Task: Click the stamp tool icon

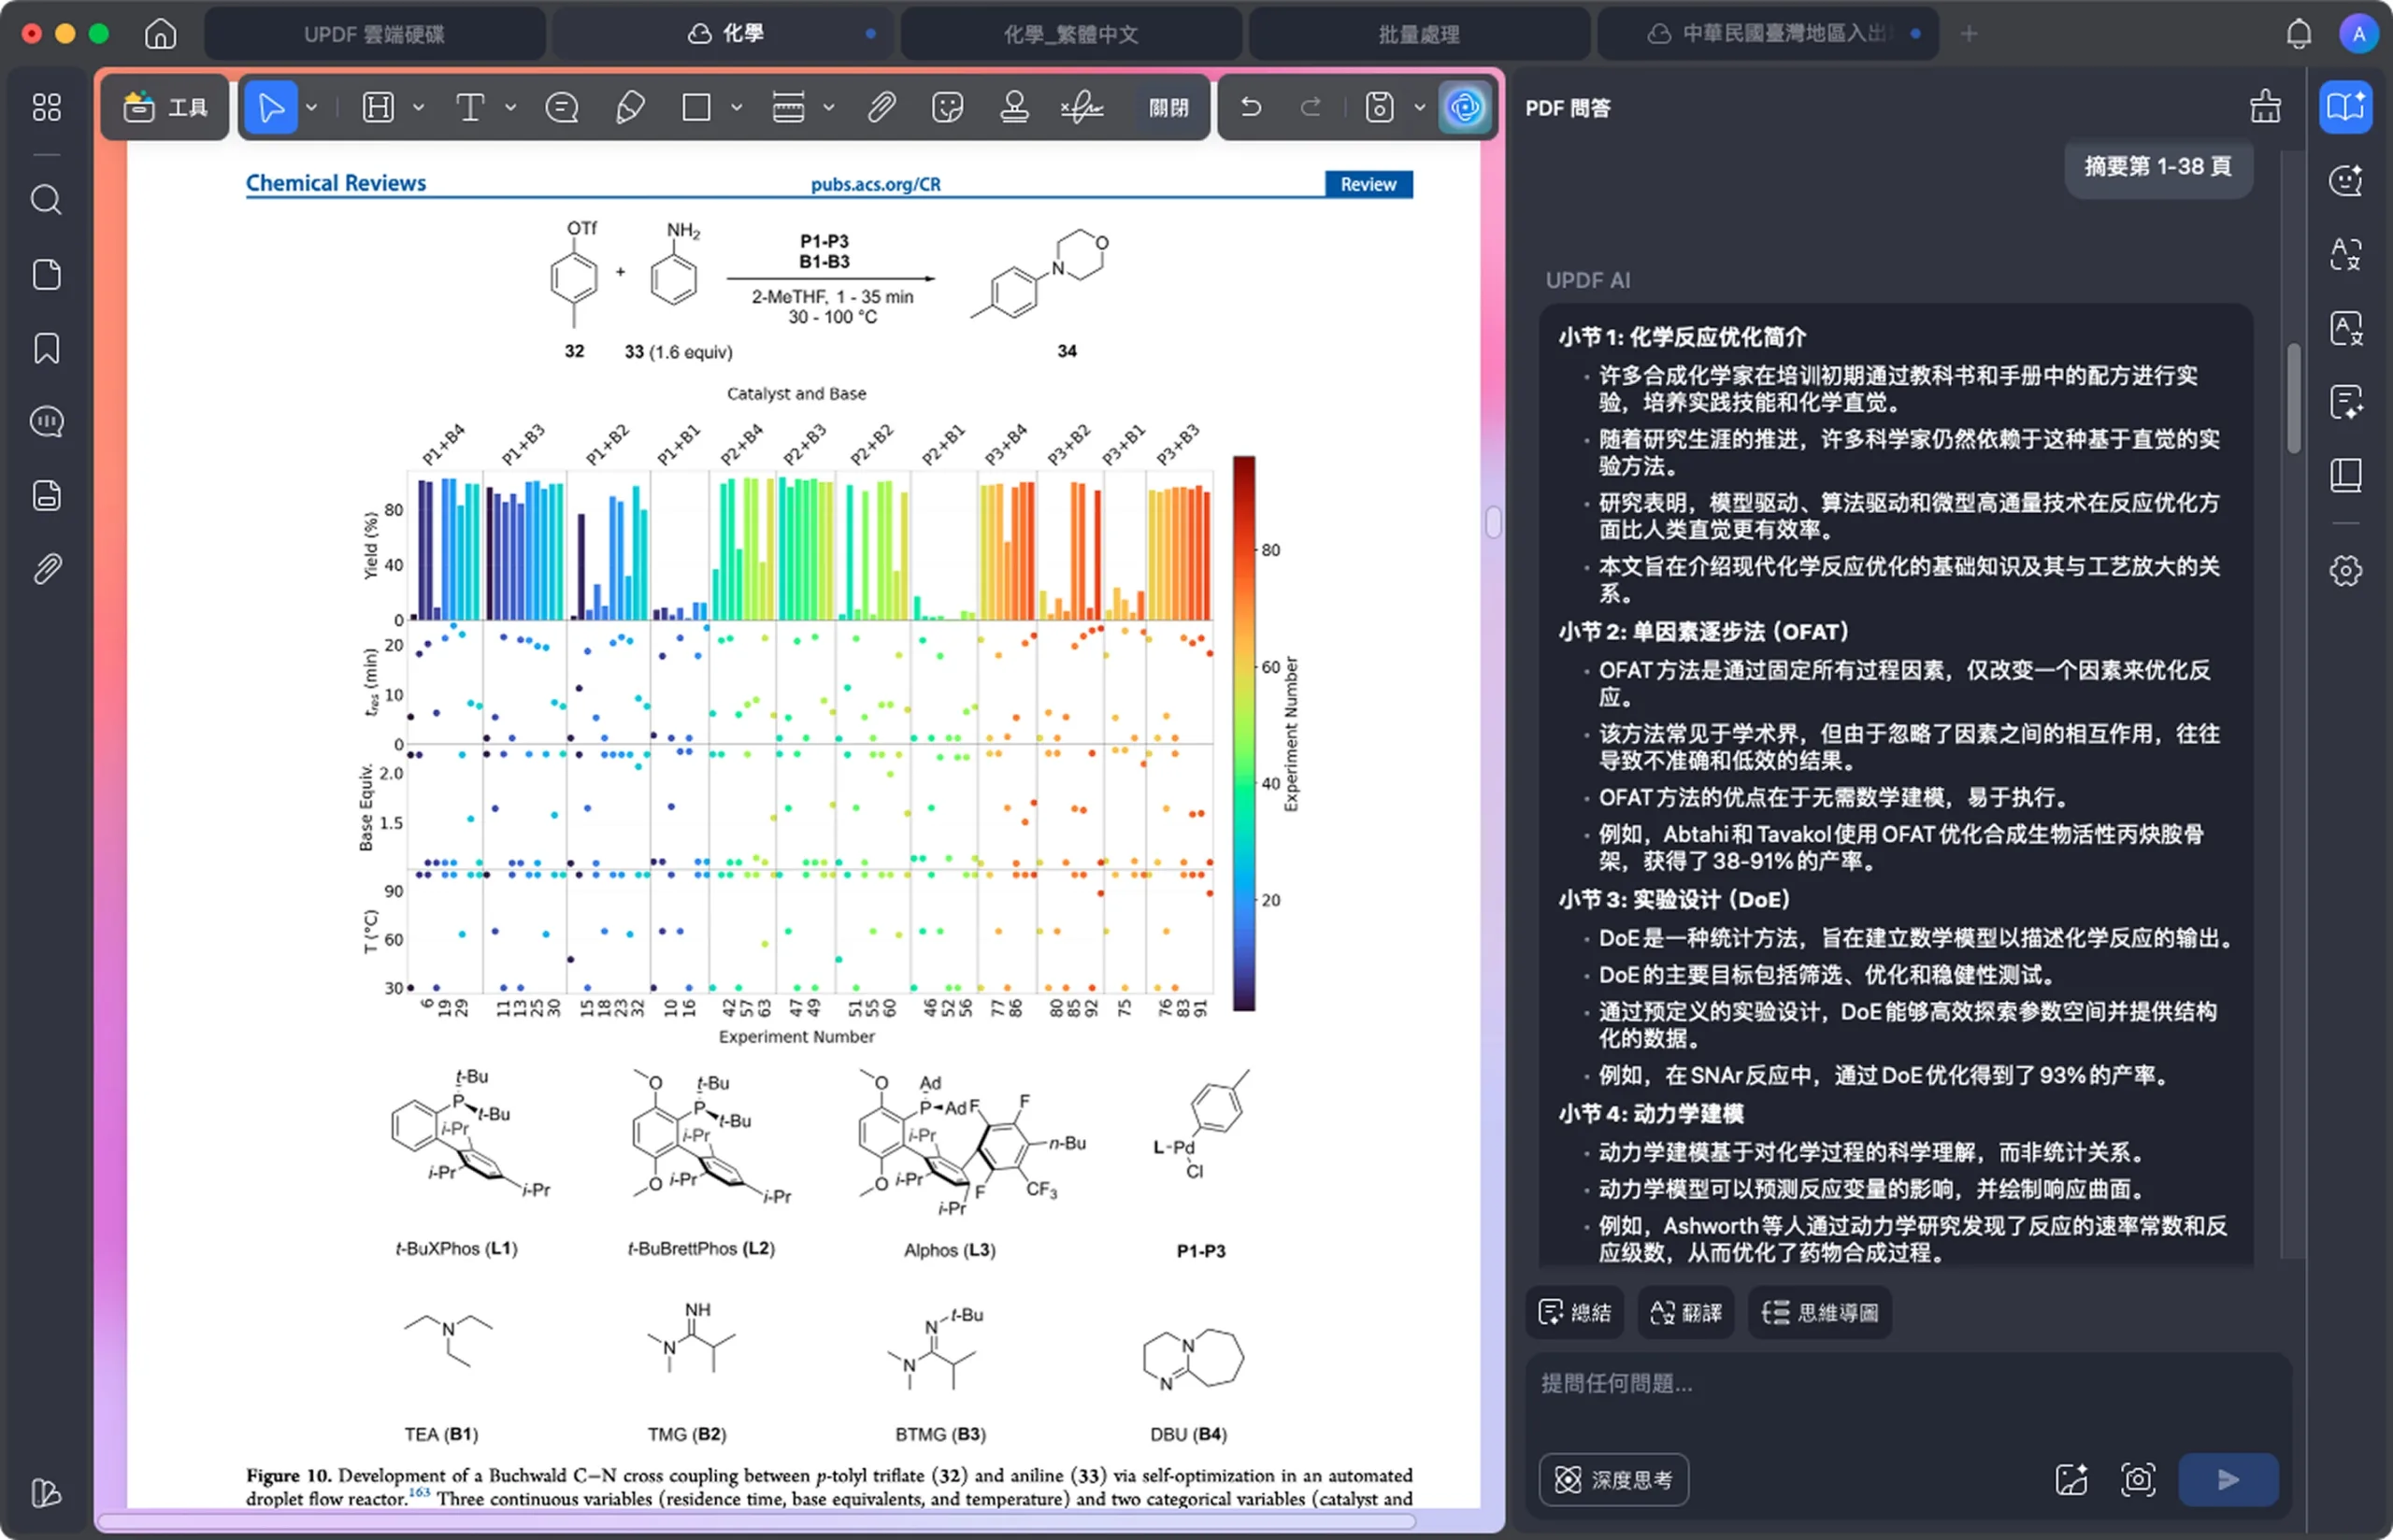Action: tap(1014, 107)
